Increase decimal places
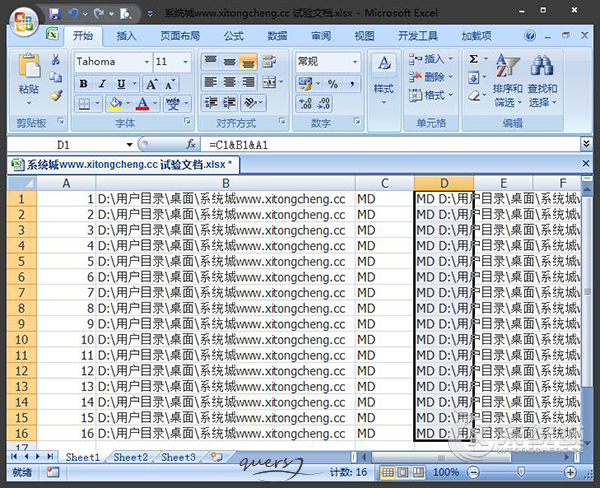600x488 pixels. tap(305, 104)
